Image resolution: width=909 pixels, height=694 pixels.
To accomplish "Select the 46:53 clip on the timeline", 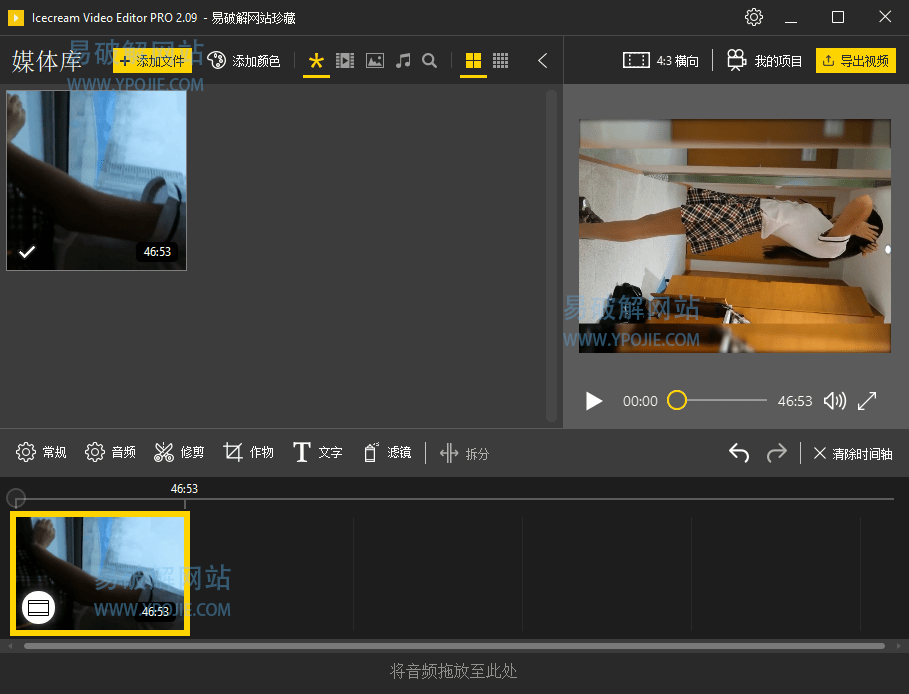I will tap(100, 573).
